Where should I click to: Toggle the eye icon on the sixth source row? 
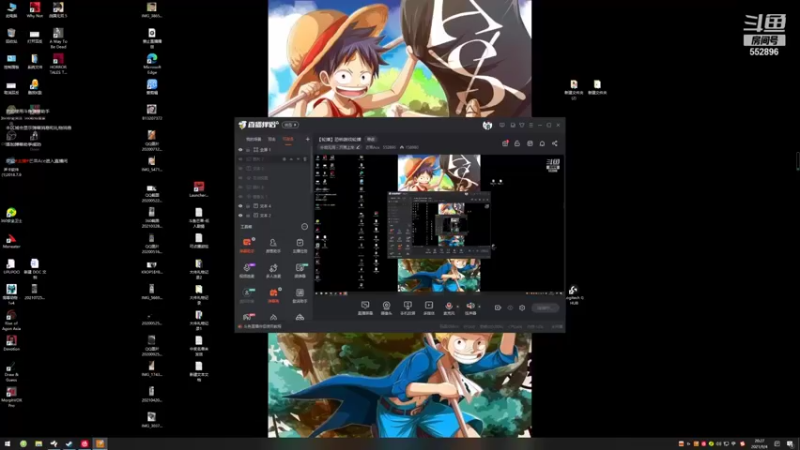(240, 197)
